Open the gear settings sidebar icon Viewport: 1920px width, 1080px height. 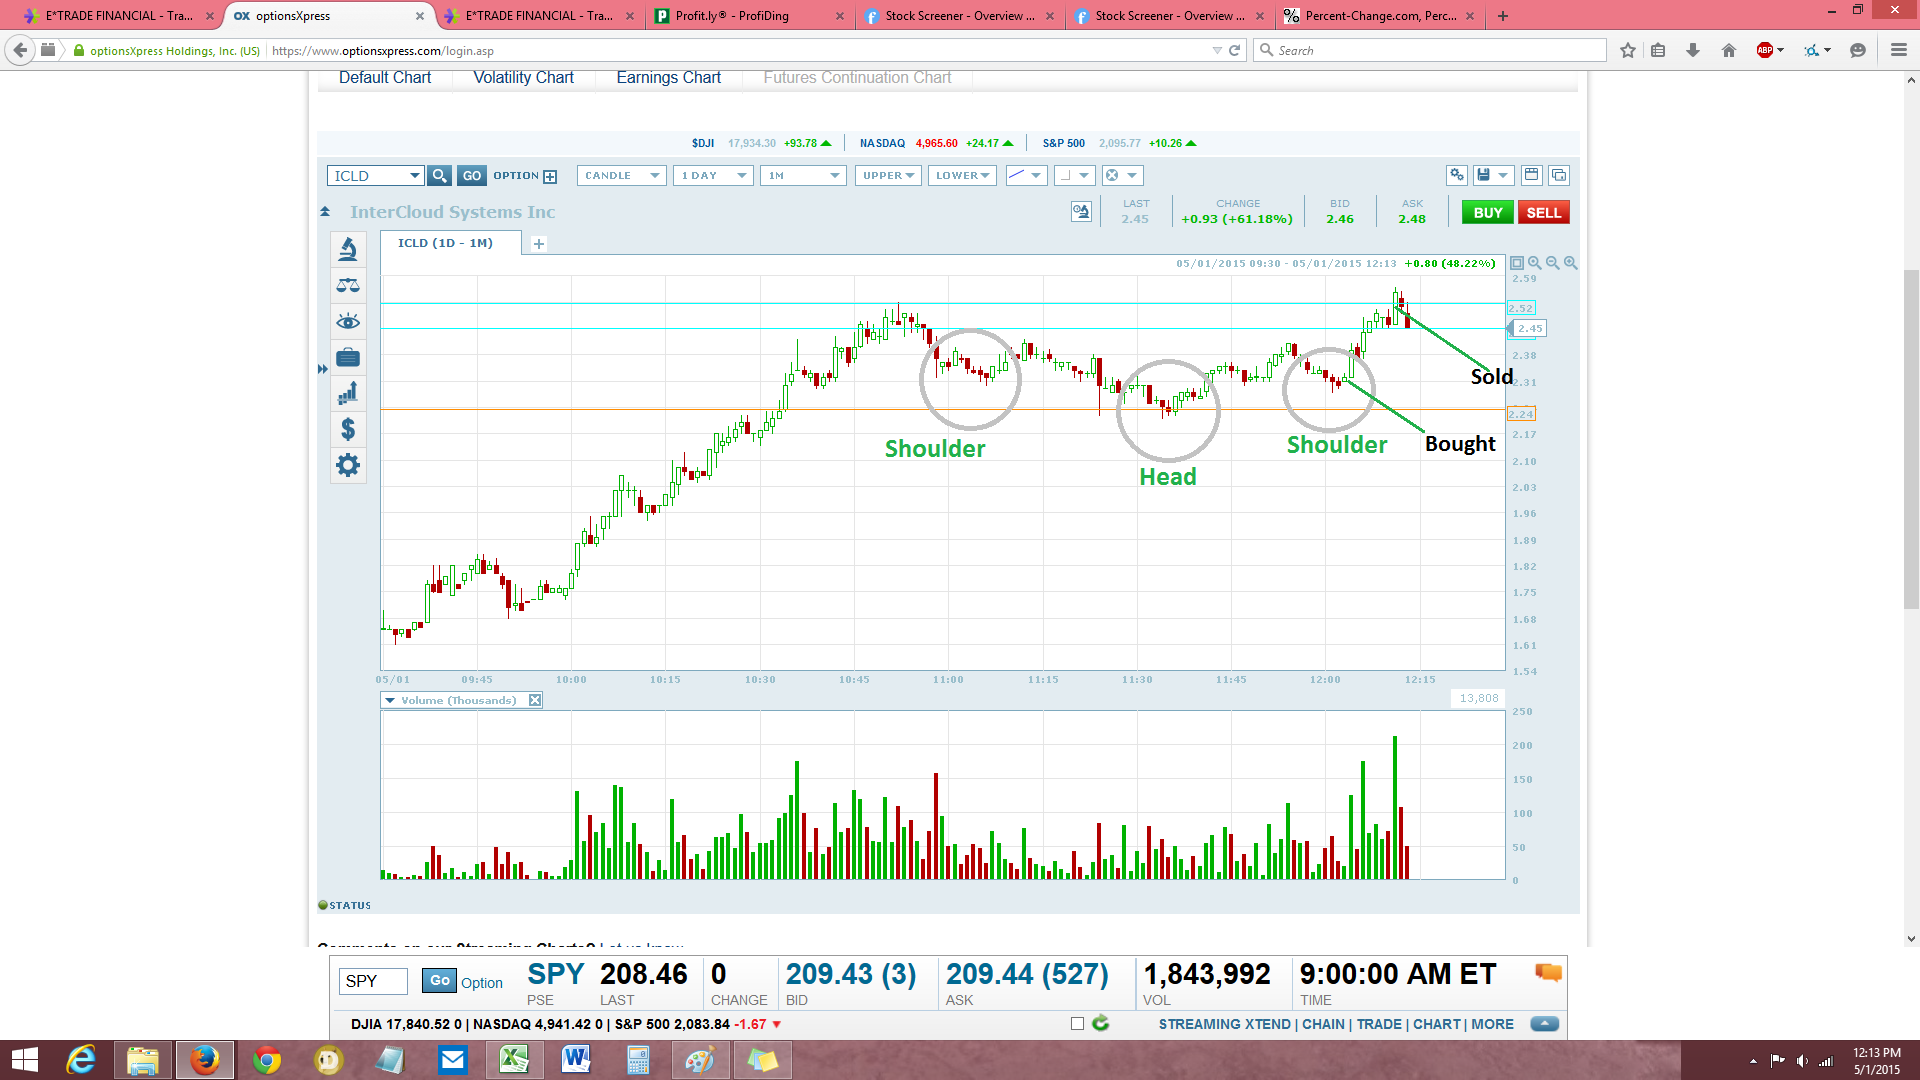point(348,465)
